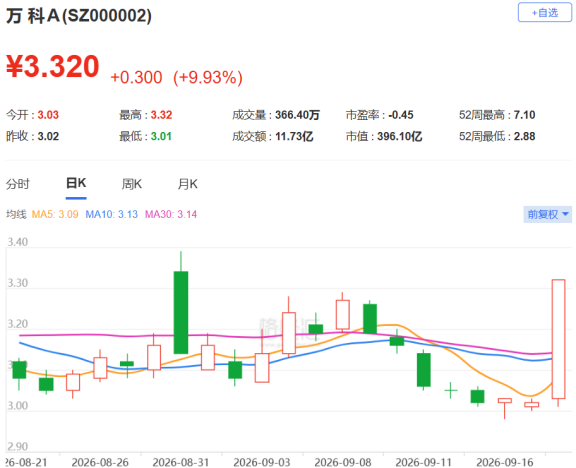This screenshot has height=468, width=576.
Task: Add stock via +自选 button
Action: [x=545, y=12]
